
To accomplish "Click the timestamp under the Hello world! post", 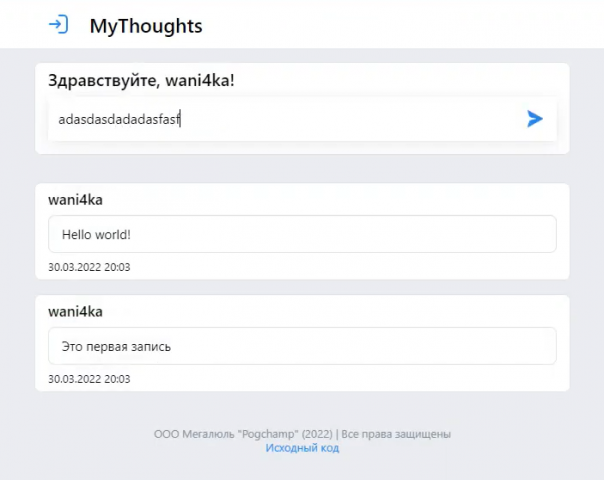I will pyautogui.click(x=89, y=267).
